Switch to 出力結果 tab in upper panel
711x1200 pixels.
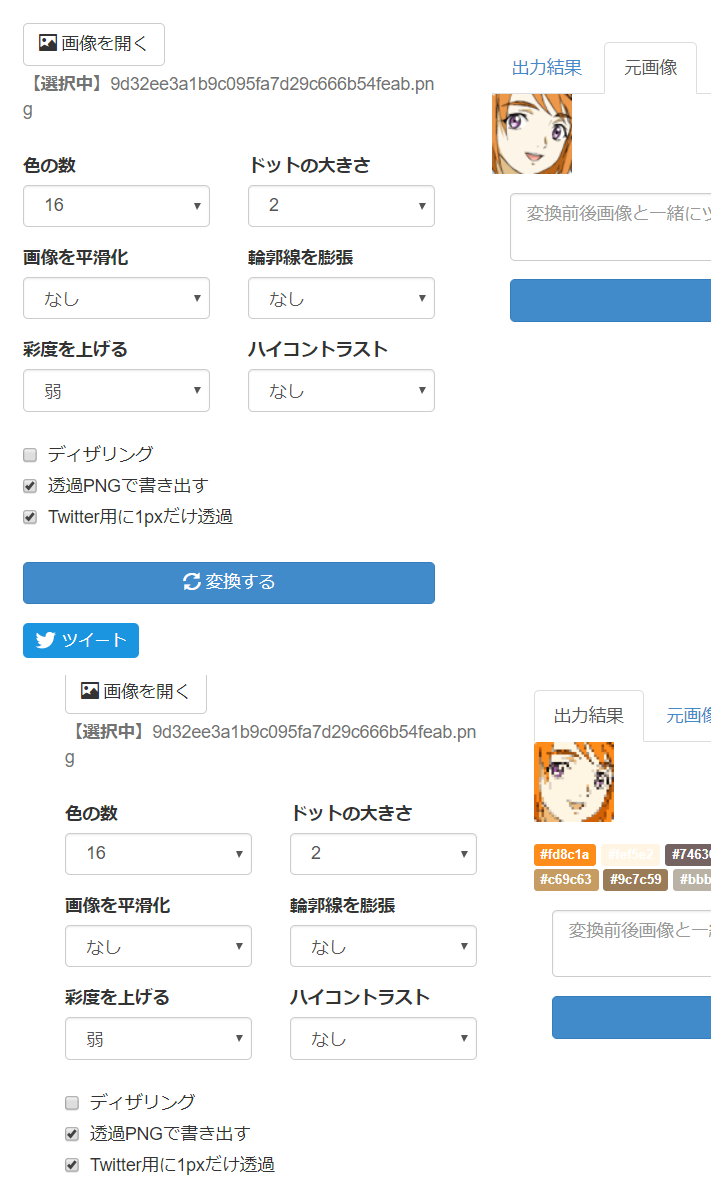coord(547,68)
